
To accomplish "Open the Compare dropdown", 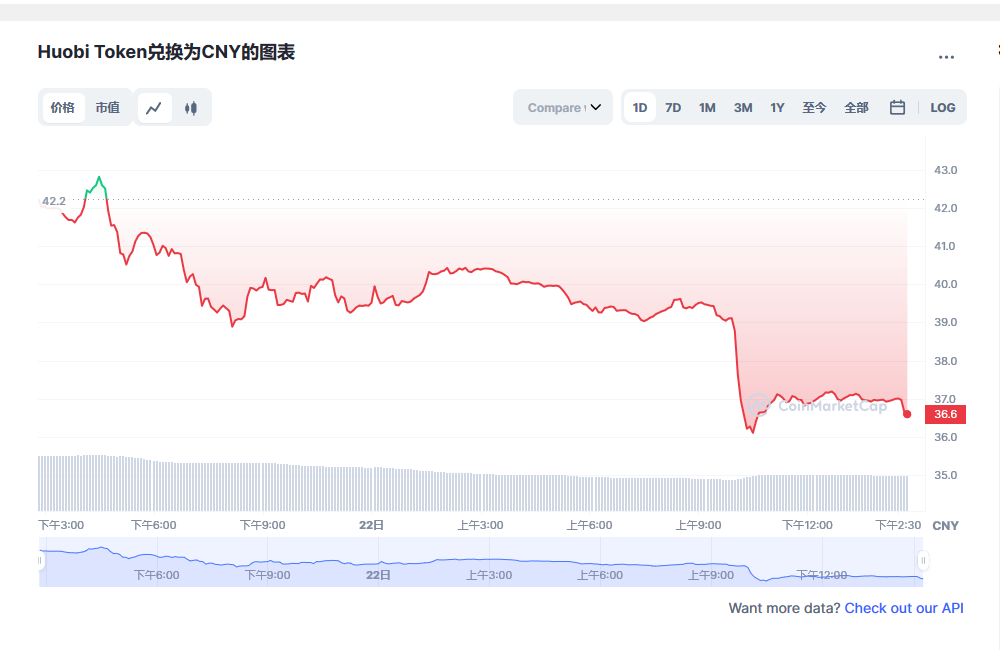I will pyautogui.click(x=563, y=107).
